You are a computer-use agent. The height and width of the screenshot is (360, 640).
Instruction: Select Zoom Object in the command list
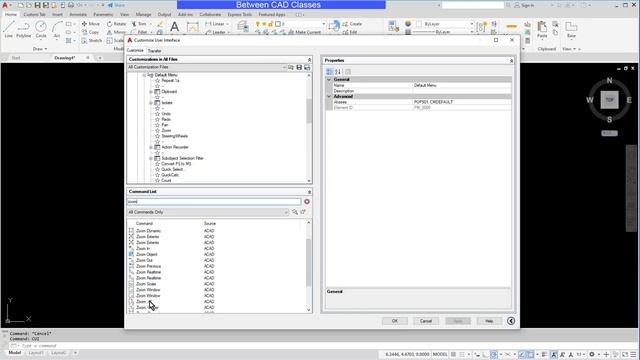click(147, 254)
